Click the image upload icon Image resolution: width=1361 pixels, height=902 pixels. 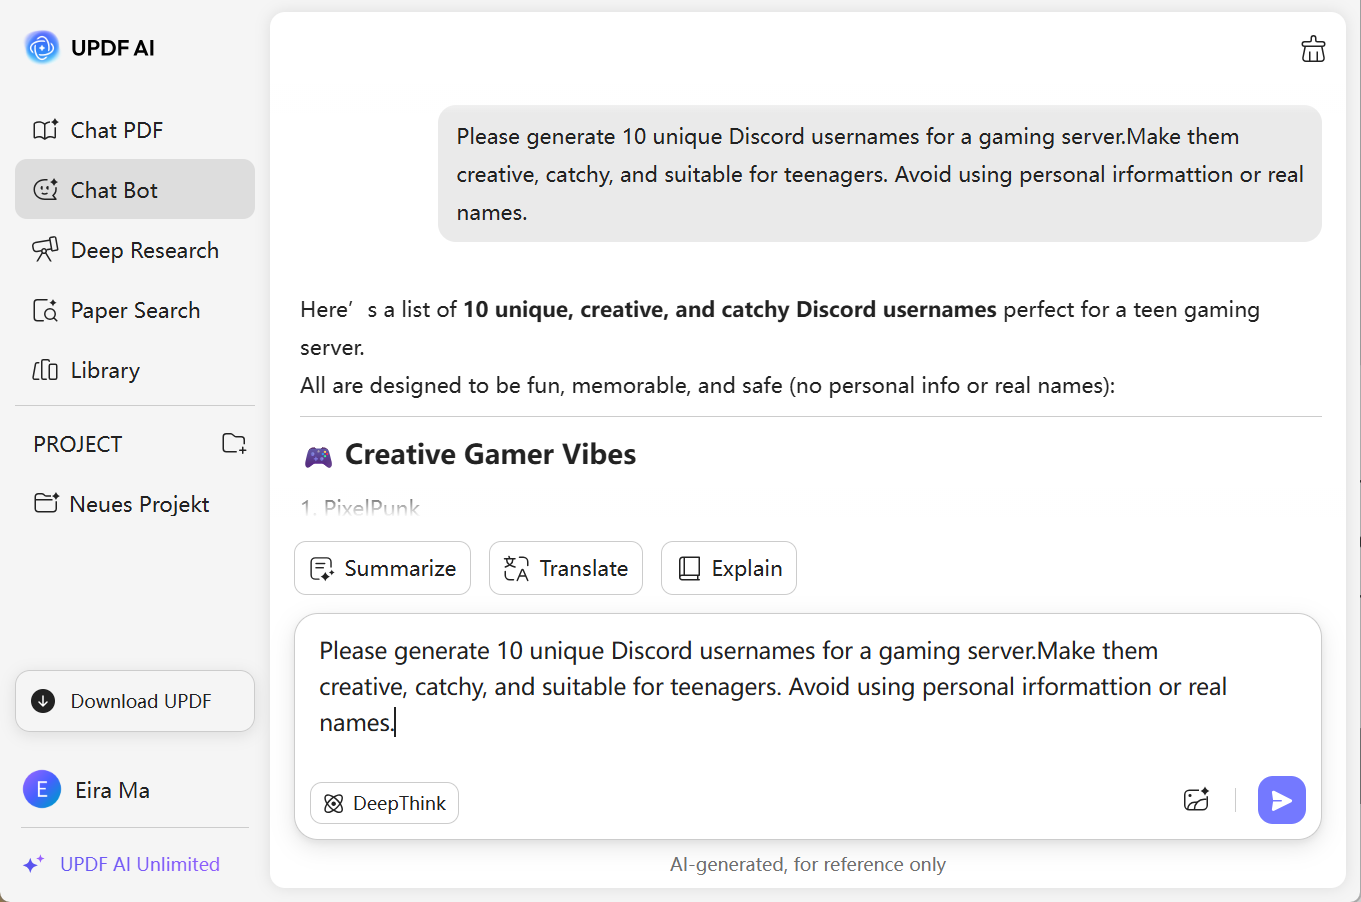pos(1196,800)
